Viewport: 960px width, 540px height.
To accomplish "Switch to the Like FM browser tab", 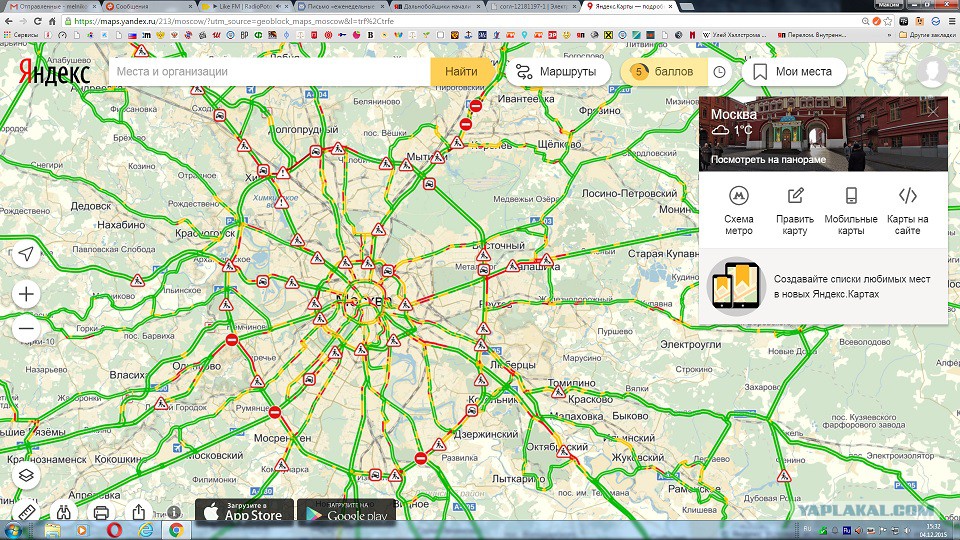I will [244, 6].
